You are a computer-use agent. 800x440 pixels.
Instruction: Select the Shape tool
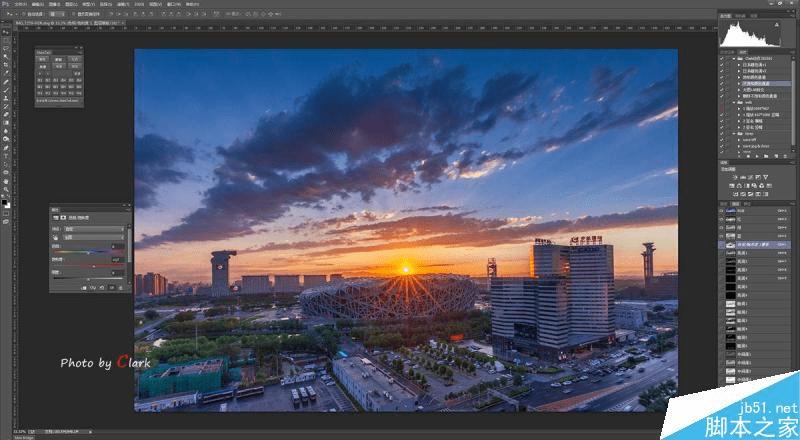[x=7, y=173]
